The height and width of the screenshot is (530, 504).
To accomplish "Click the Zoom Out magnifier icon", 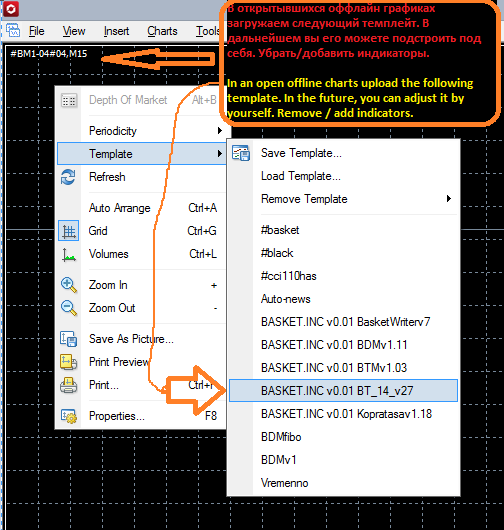I will pyautogui.click(x=69, y=308).
